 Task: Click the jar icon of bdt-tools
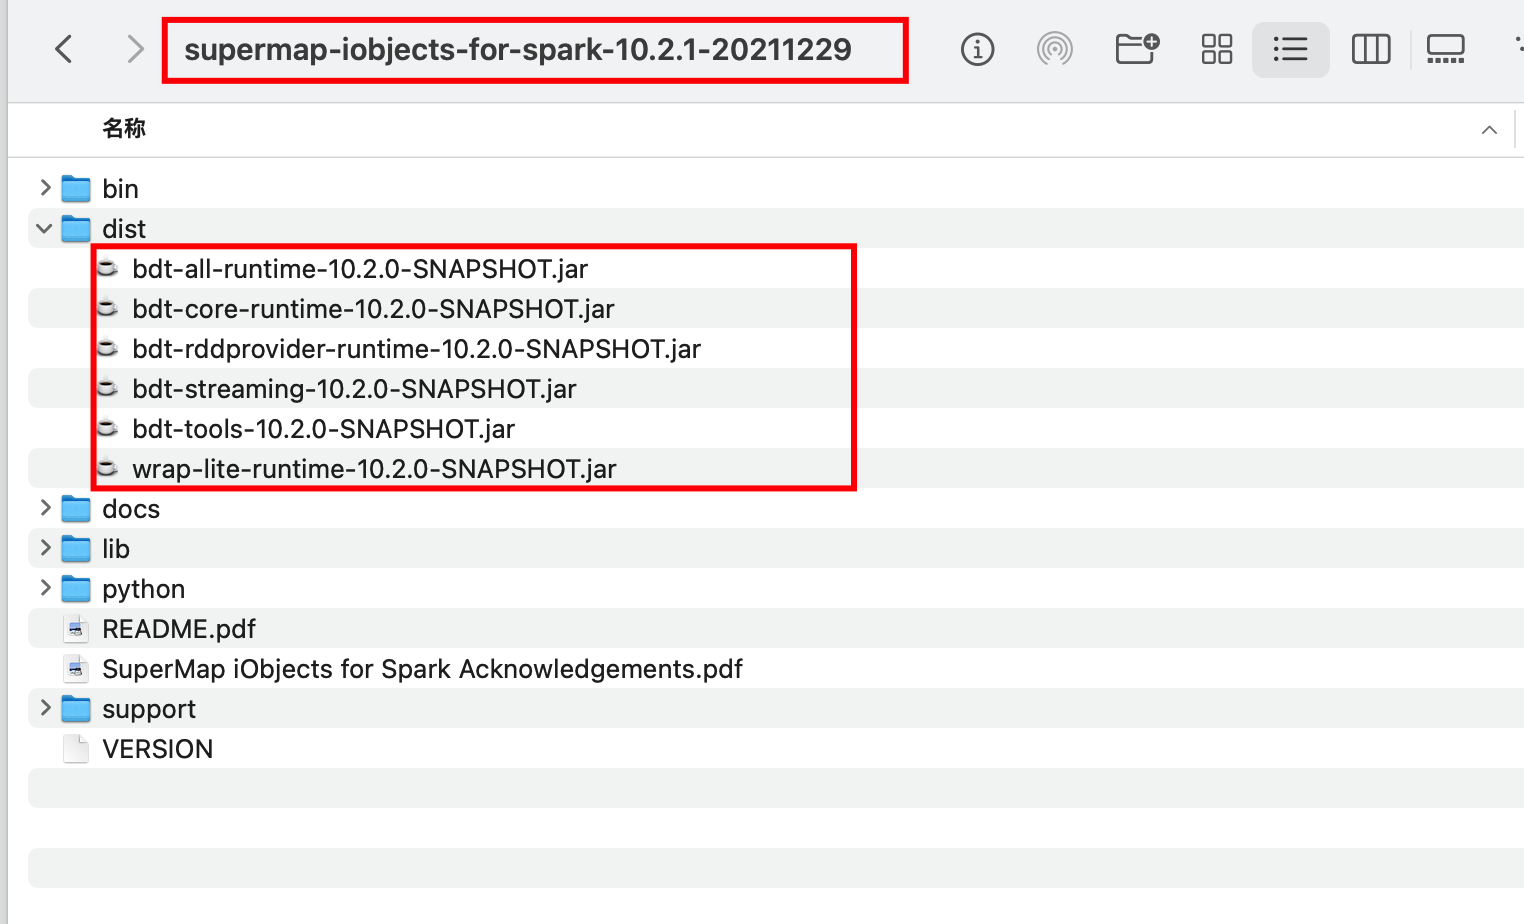point(107,428)
